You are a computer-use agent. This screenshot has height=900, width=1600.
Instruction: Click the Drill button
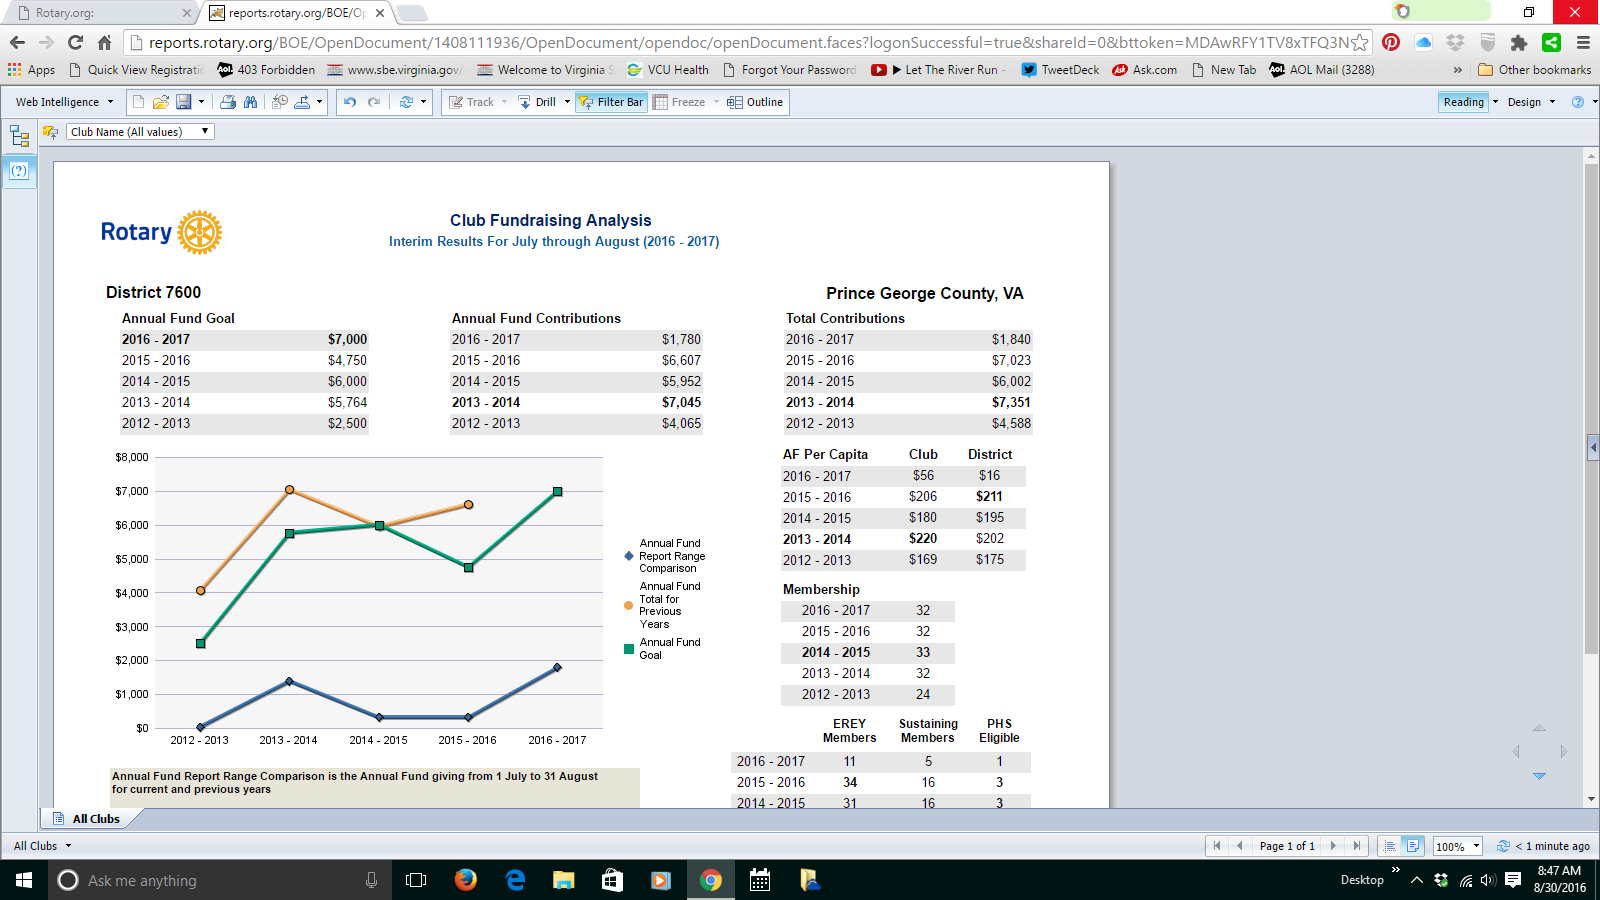coord(545,102)
